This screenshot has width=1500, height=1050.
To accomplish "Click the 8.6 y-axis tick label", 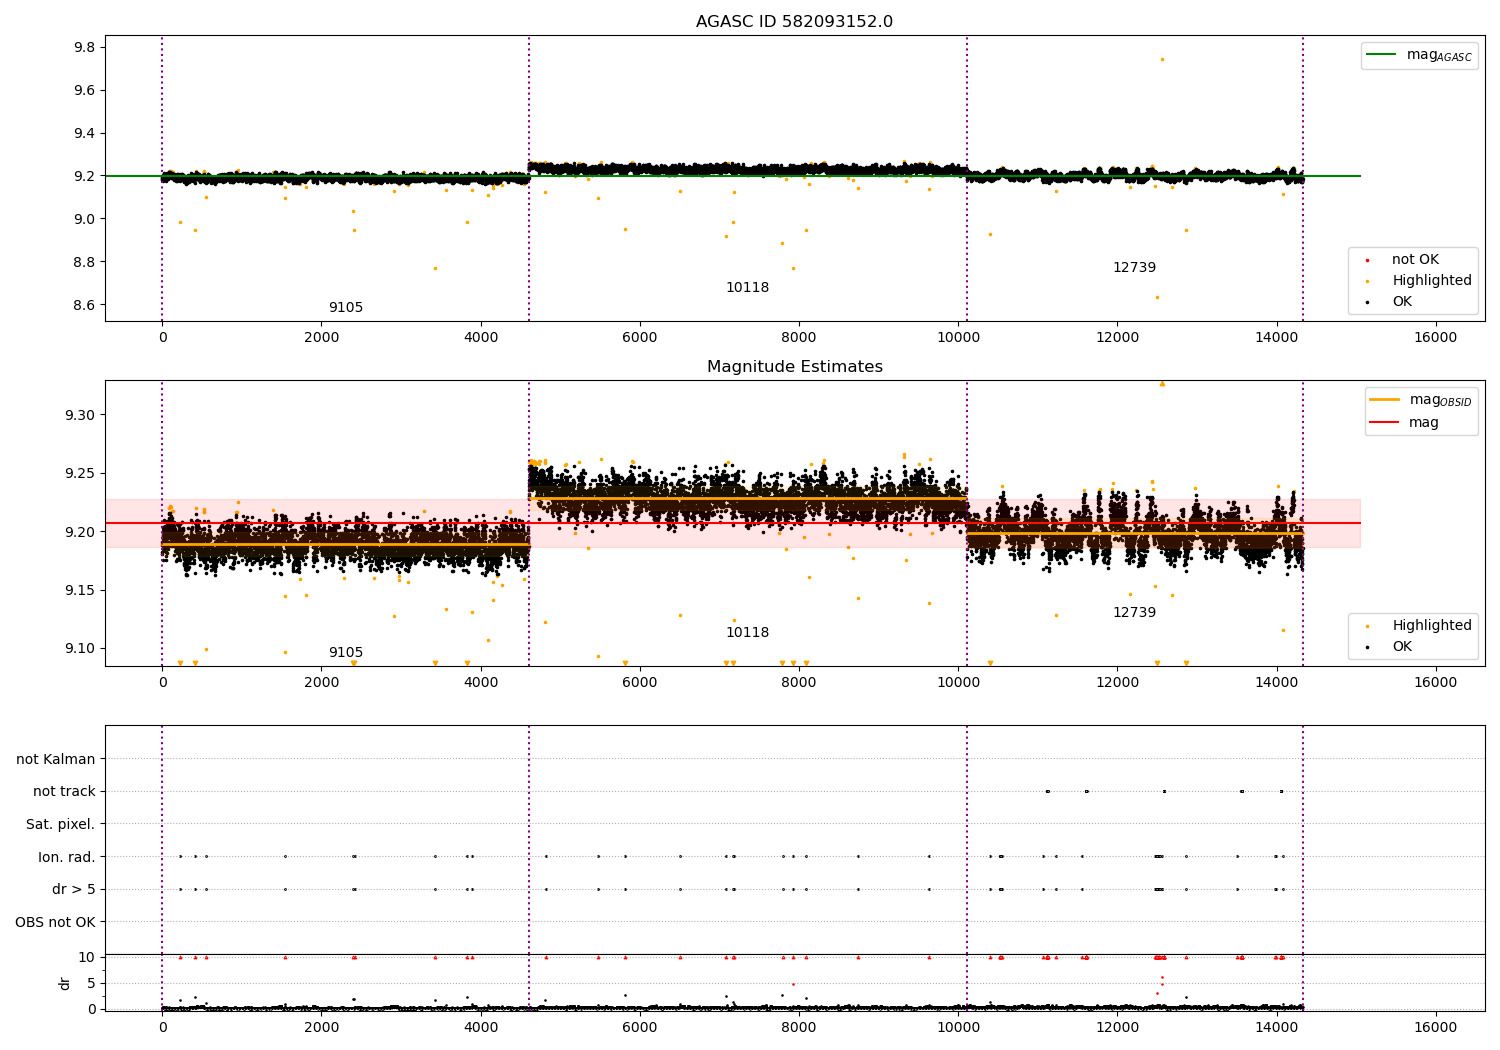I will (84, 306).
